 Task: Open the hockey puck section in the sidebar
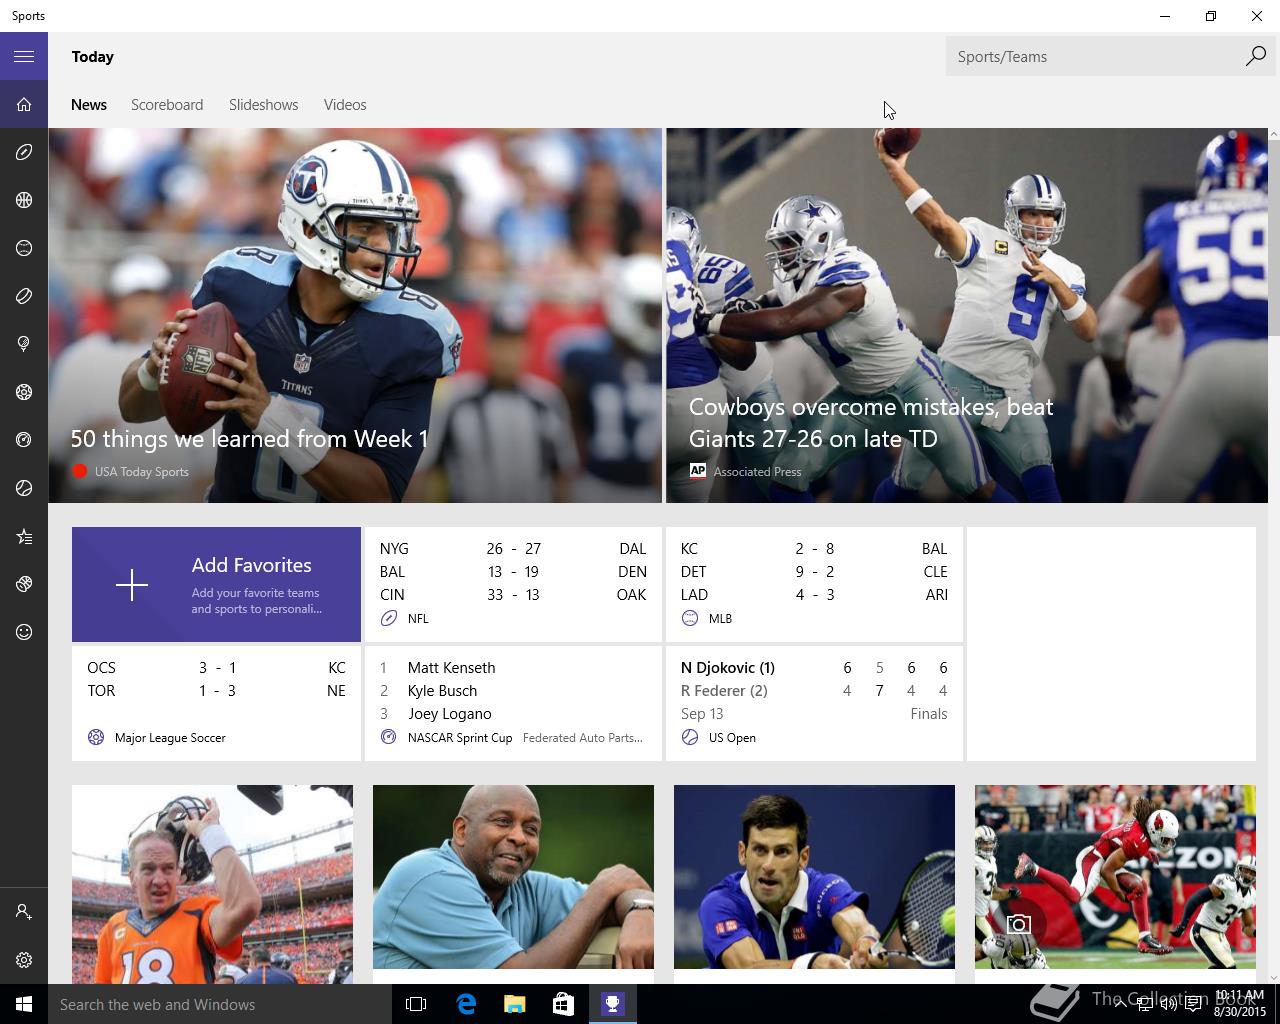24,296
